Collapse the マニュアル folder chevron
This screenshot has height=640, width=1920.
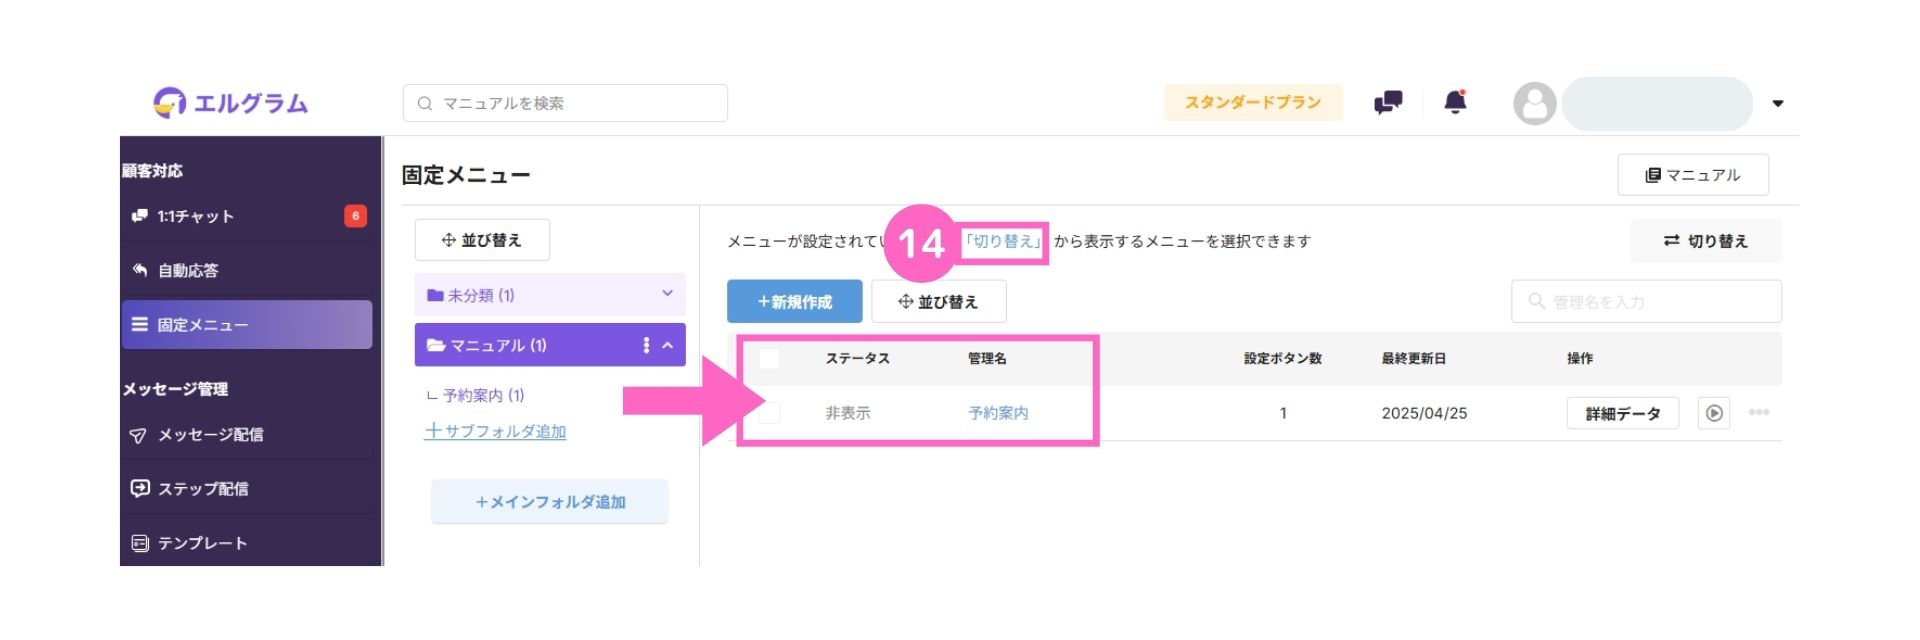[668, 345]
